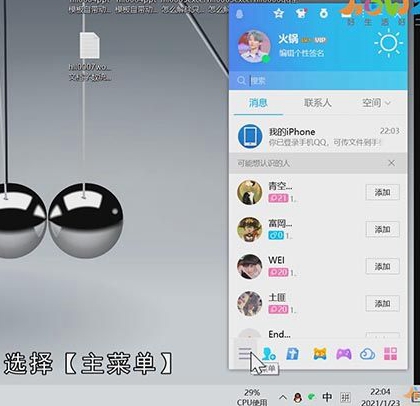Click the medal icon in title bar
Screen dimensions: 420x406
click(x=324, y=13)
